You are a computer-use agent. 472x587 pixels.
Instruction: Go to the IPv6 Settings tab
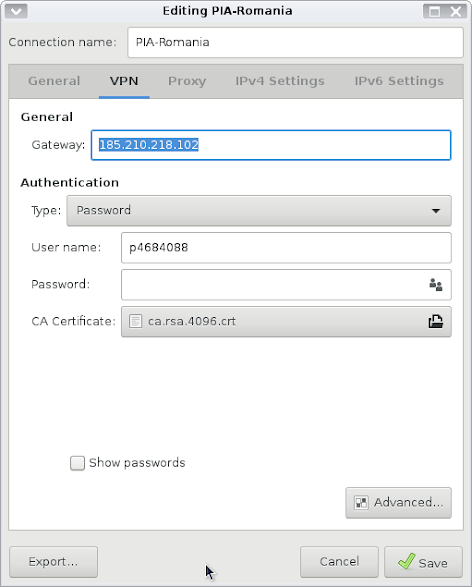[x=399, y=81]
